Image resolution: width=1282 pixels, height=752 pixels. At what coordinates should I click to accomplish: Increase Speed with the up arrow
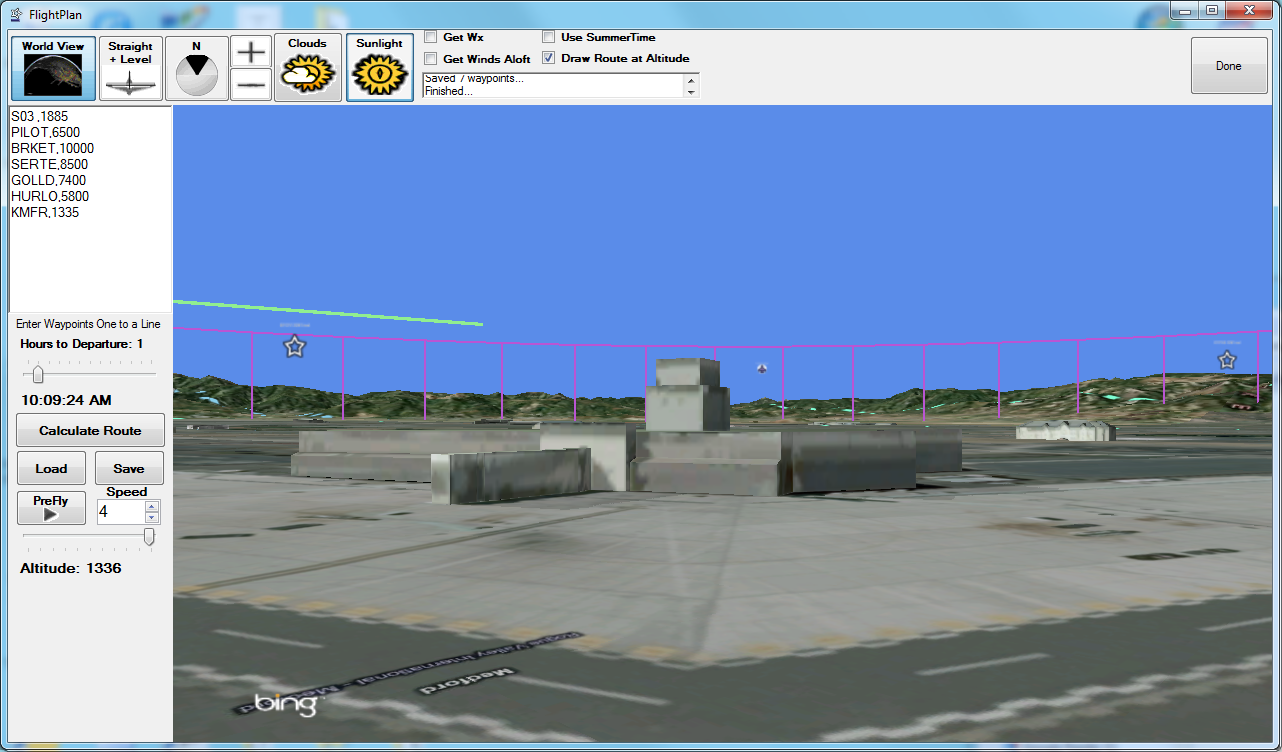[x=152, y=506]
